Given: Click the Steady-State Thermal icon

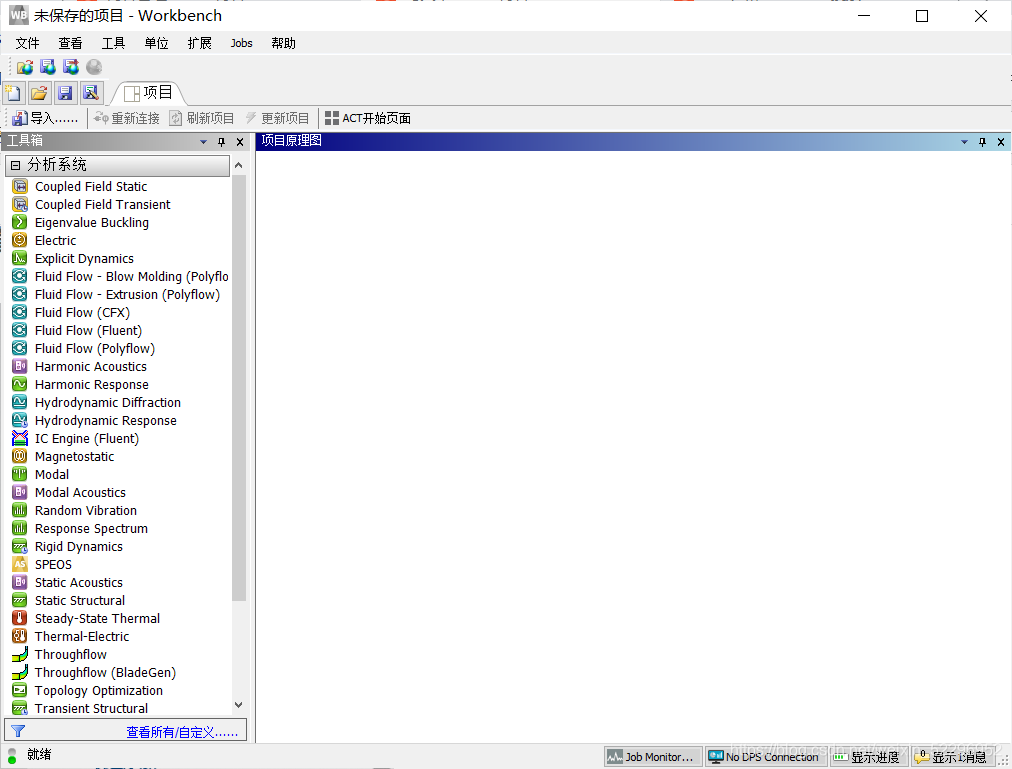Looking at the screenshot, I should pos(20,619).
